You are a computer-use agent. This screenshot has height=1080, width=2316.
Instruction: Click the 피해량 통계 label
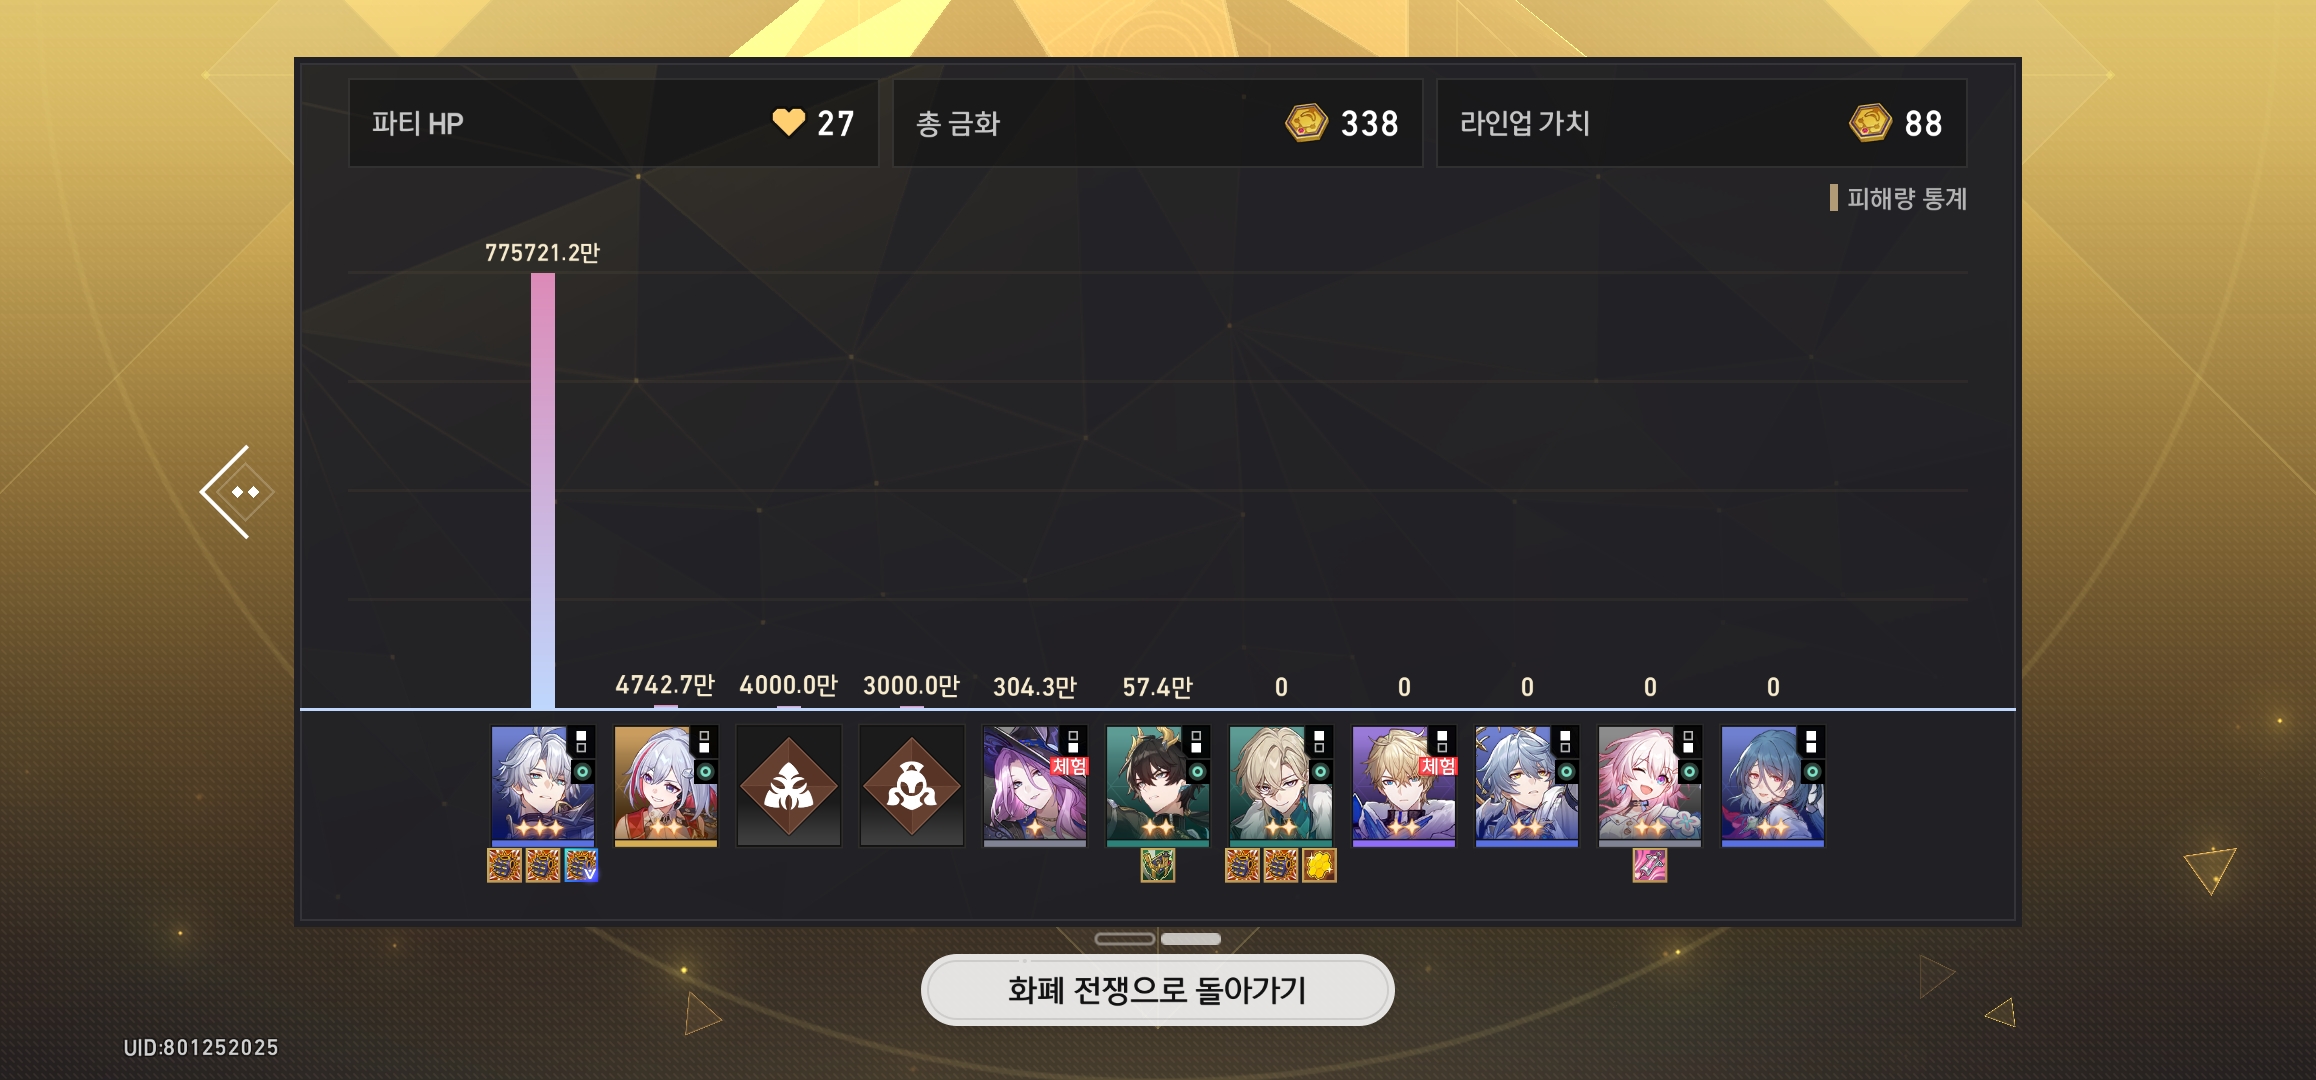[1906, 198]
